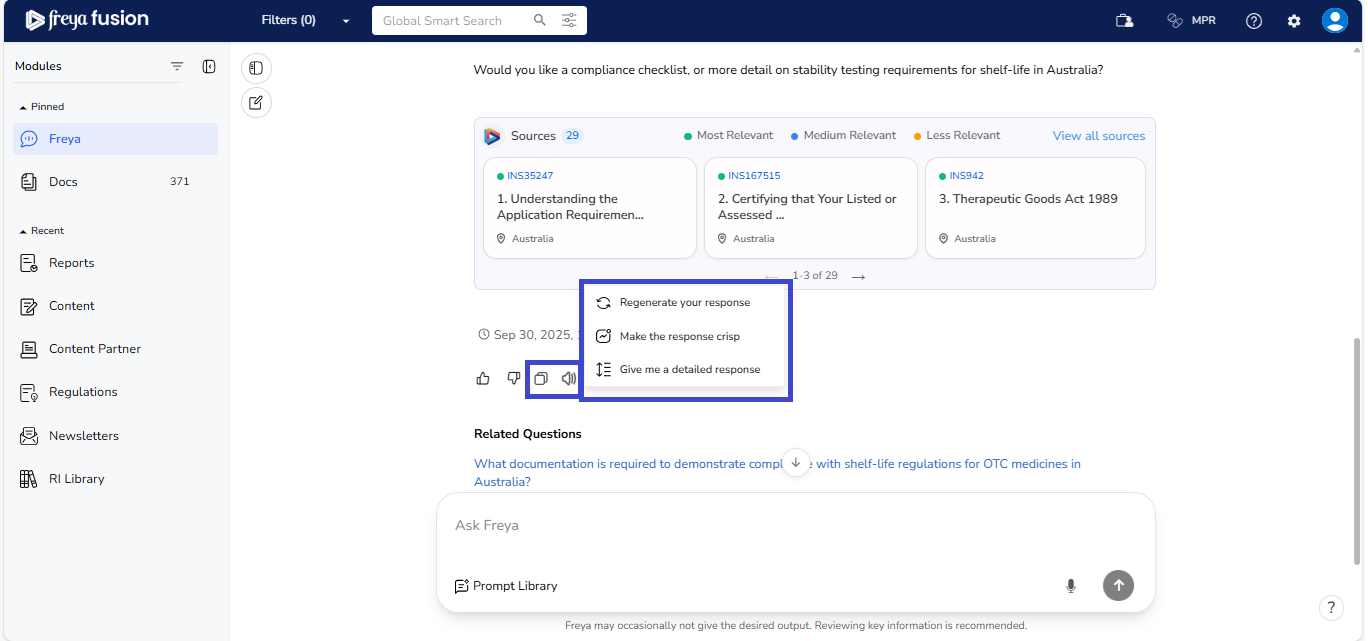
Task: Open advanced search filter sliders icon
Action: click(569, 20)
